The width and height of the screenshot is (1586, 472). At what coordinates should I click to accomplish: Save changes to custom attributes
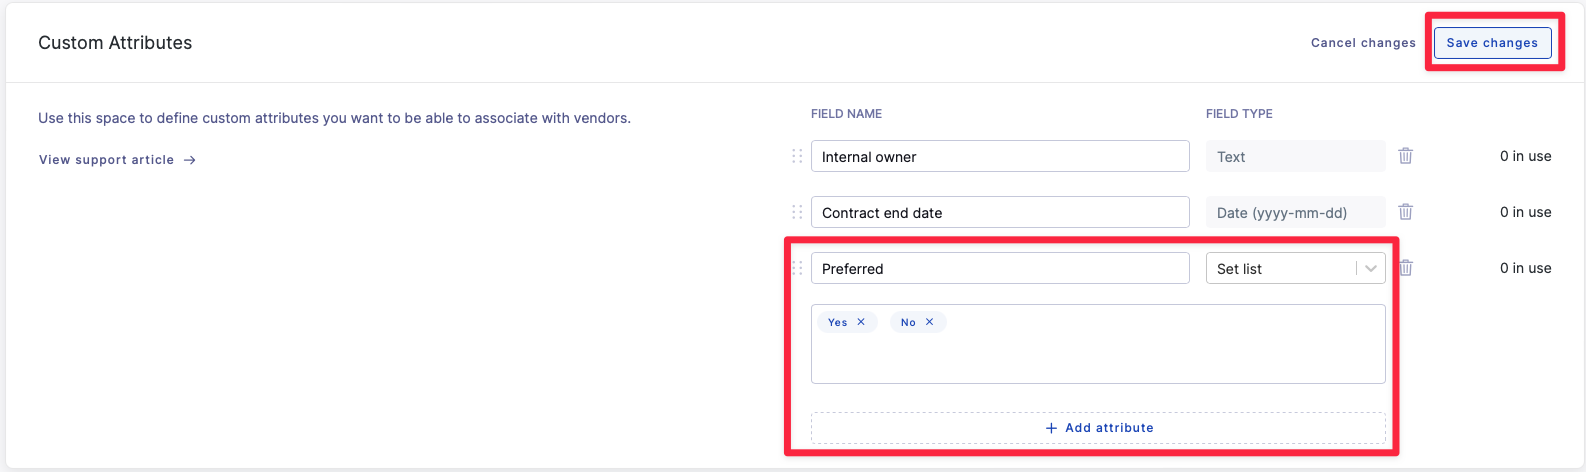1492,43
